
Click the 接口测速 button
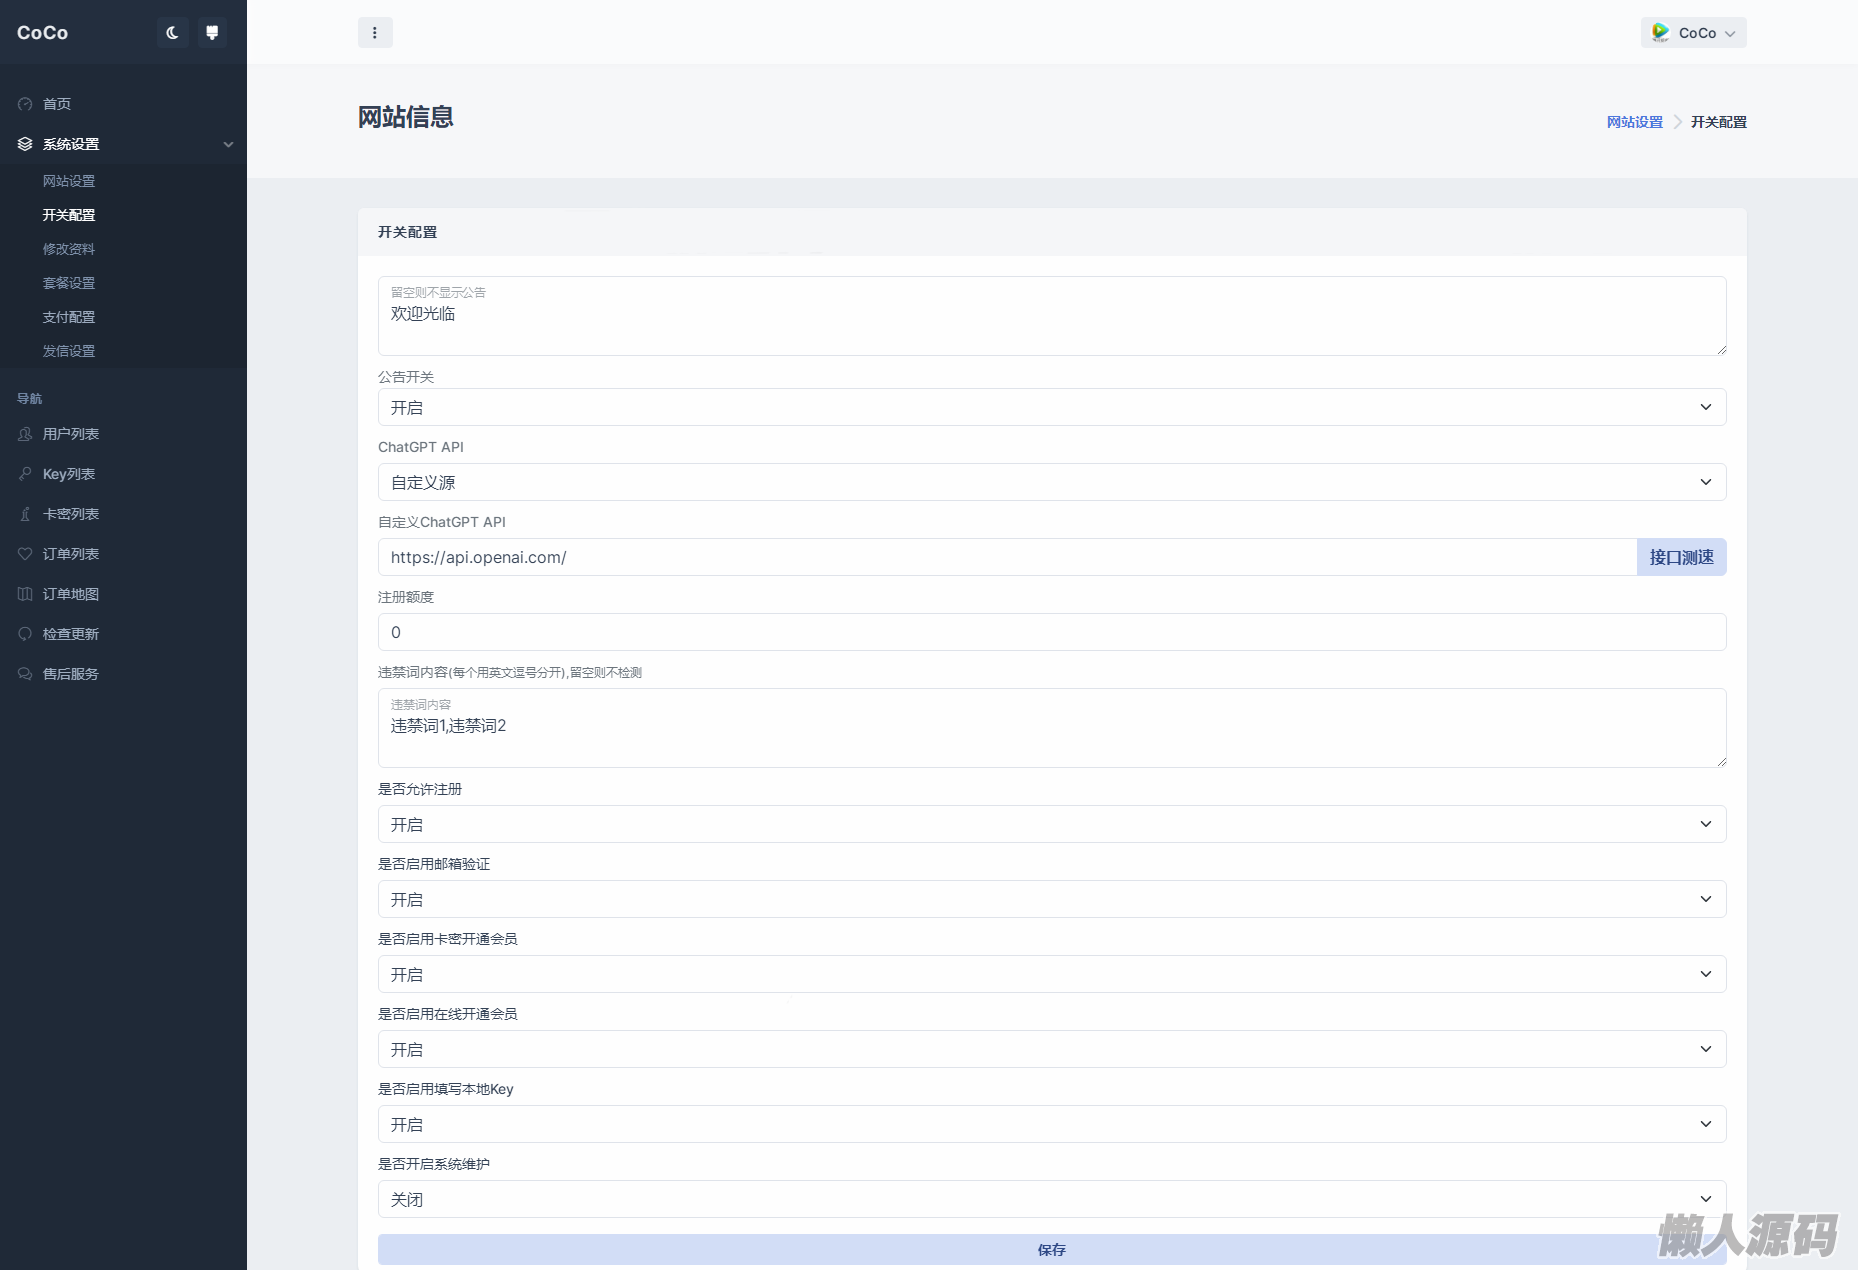pos(1682,557)
